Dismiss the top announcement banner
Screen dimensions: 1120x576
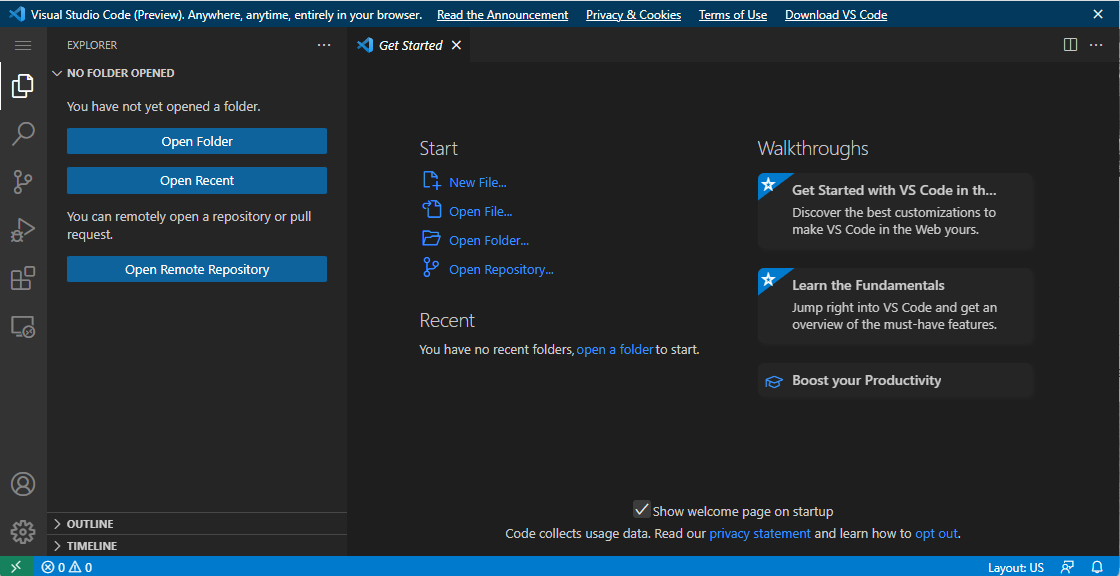1098,14
